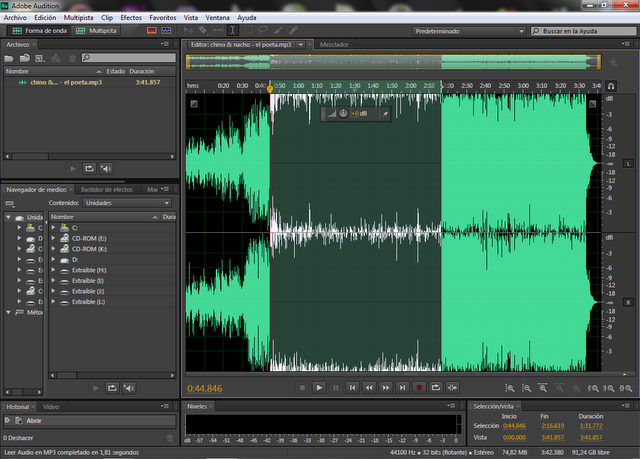Expand Extraíble (H:) drive node
The image size is (640, 459).
(53, 270)
